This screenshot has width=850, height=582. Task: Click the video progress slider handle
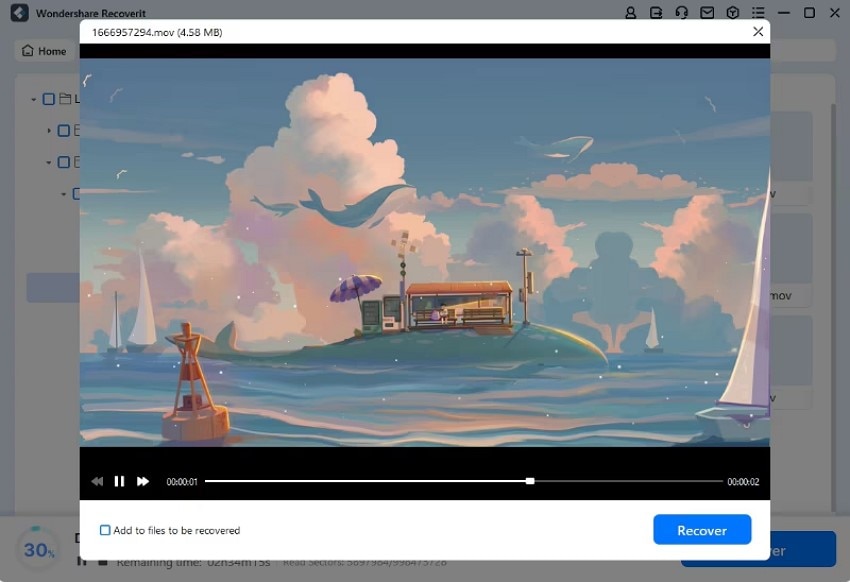coord(530,481)
